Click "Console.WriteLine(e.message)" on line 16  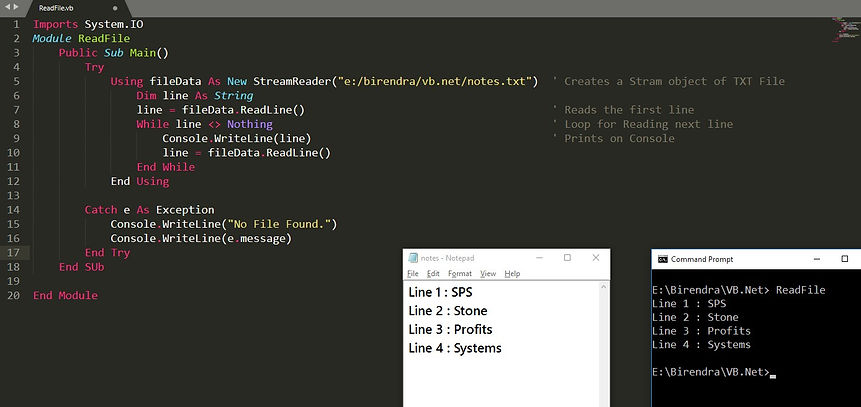pyautogui.click(x=201, y=238)
